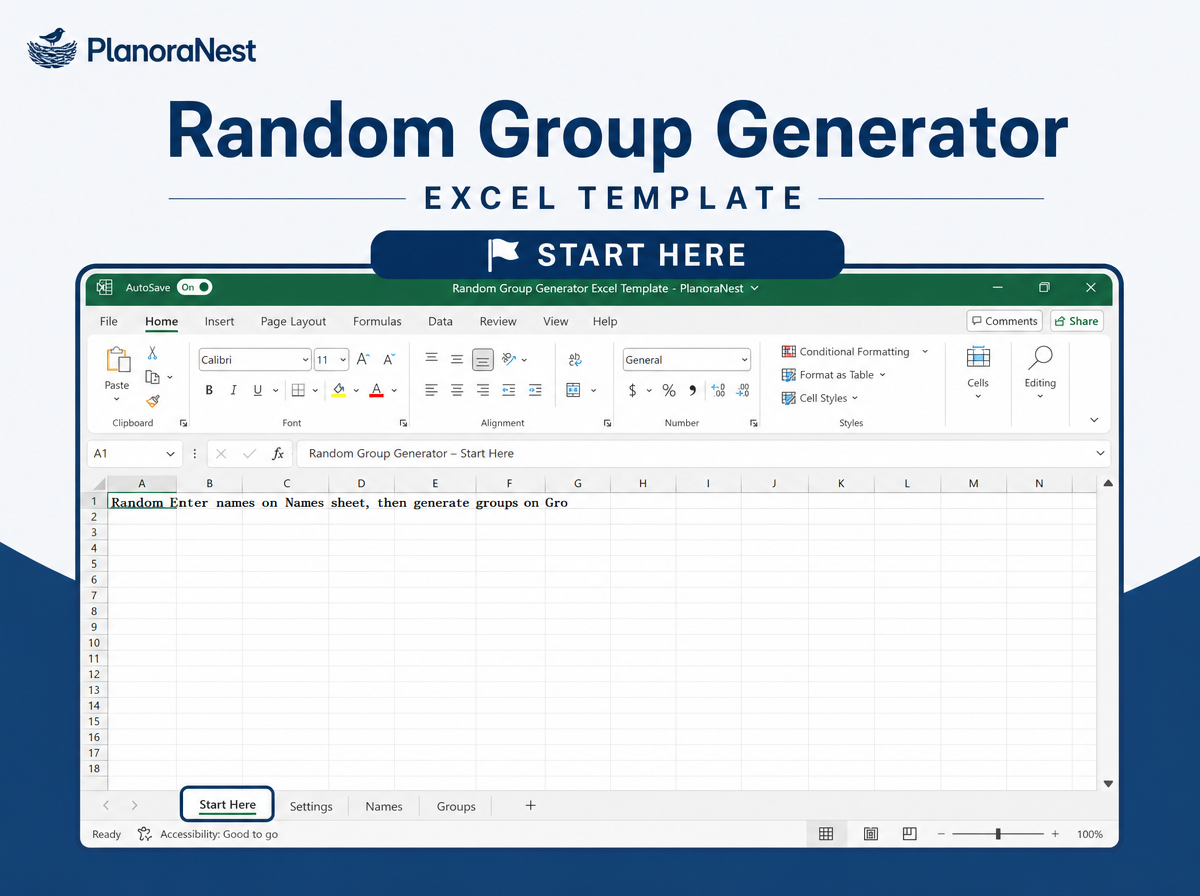Select the Format Painter brush
Image resolution: width=1200 pixels, height=896 pixels.
pyautogui.click(x=153, y=401)
